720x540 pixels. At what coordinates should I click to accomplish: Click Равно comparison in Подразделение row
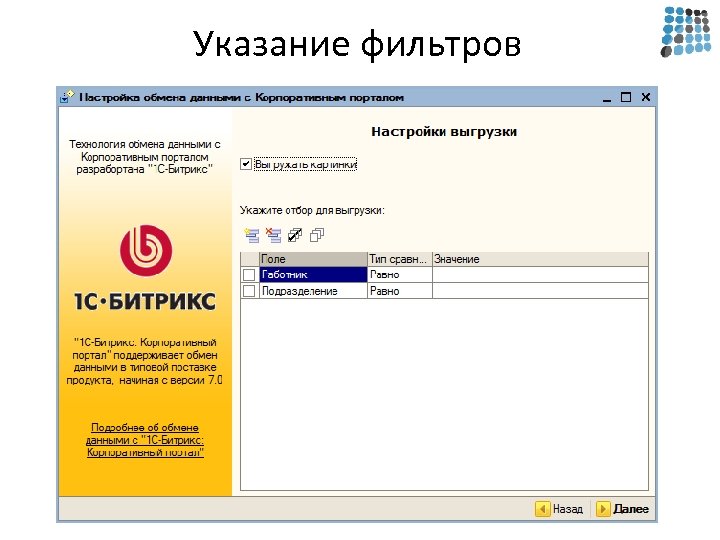[399, 291]
